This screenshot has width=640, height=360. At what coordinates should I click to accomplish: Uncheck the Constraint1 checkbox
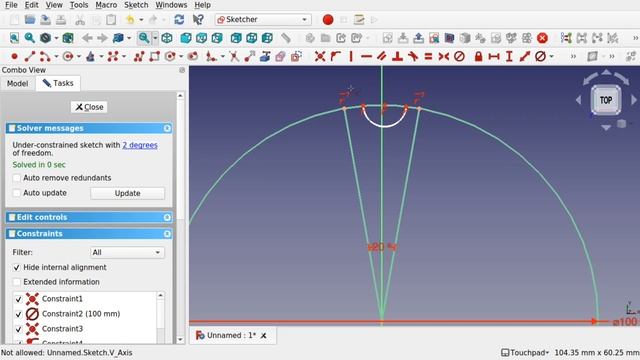click(18, 299)
